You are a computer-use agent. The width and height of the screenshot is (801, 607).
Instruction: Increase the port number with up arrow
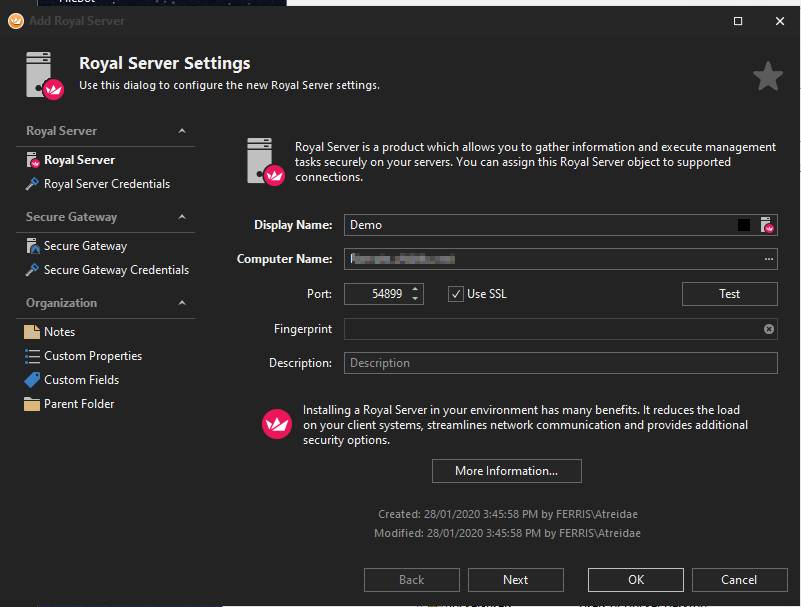pyautogui.click(x=415, y=289)
